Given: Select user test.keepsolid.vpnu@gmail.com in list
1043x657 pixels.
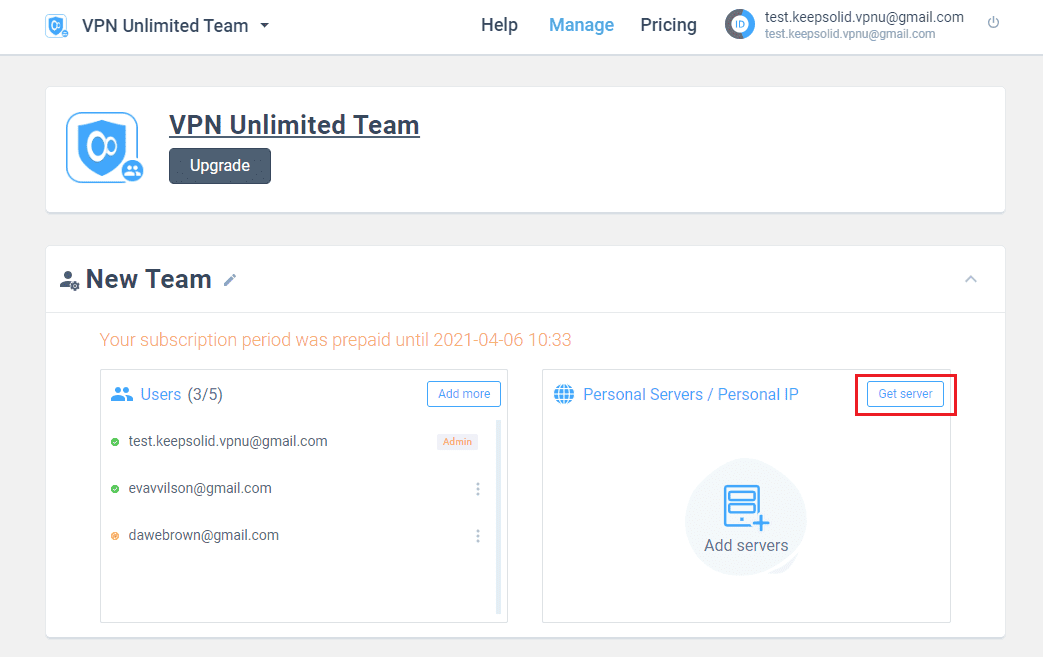Looking at the screenshot, I should (227, 442).
